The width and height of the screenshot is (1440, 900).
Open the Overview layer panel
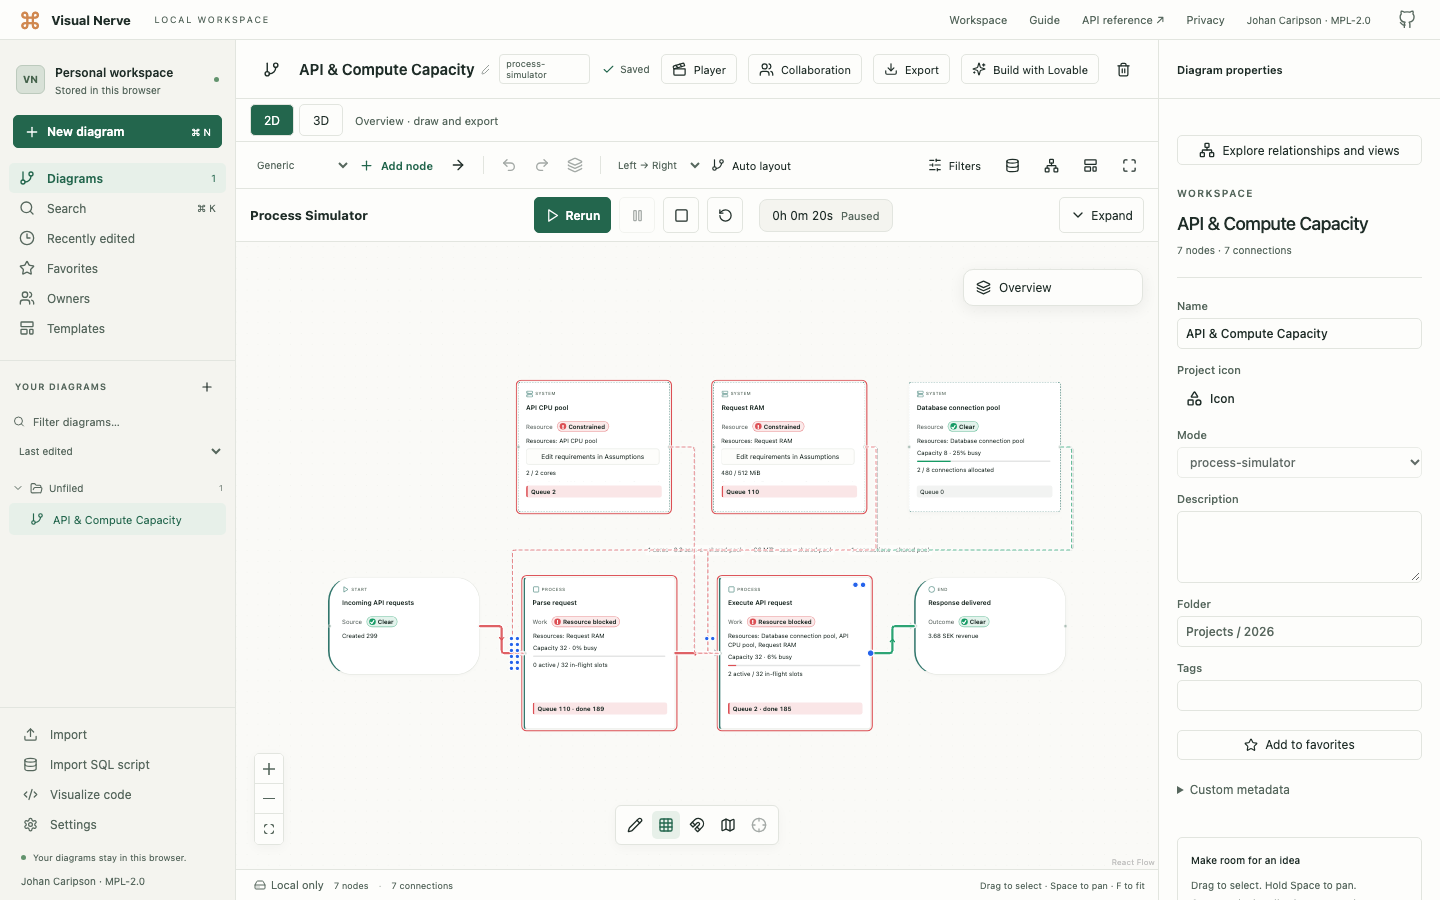pyautogui.click(x=1053, y=288)
